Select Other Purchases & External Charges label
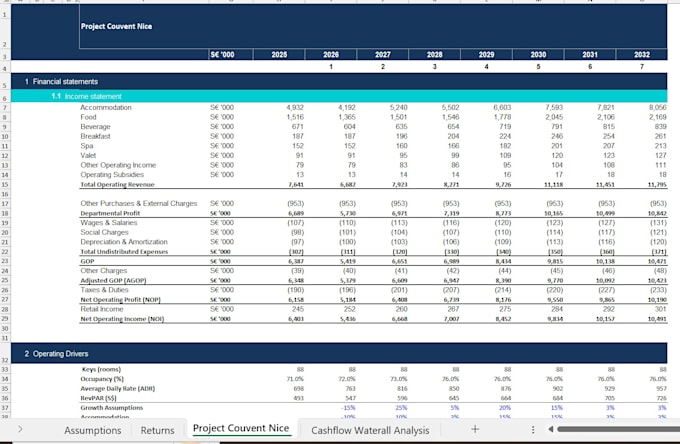 (138, 203)
